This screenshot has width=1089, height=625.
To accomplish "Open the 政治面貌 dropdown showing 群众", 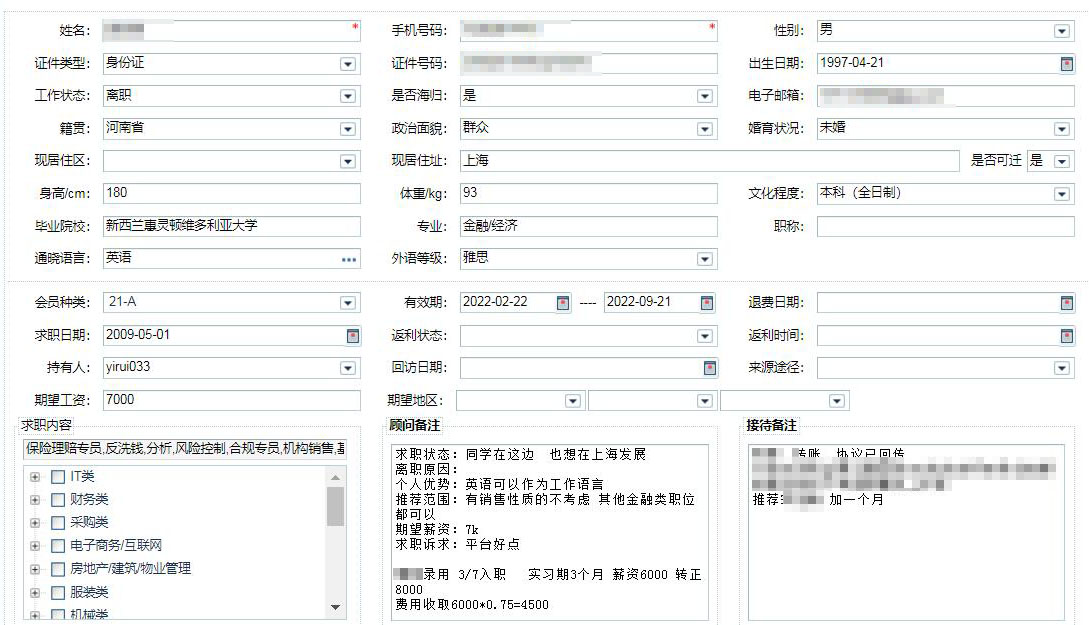I will pyautogui.click(x=704, y=129).
